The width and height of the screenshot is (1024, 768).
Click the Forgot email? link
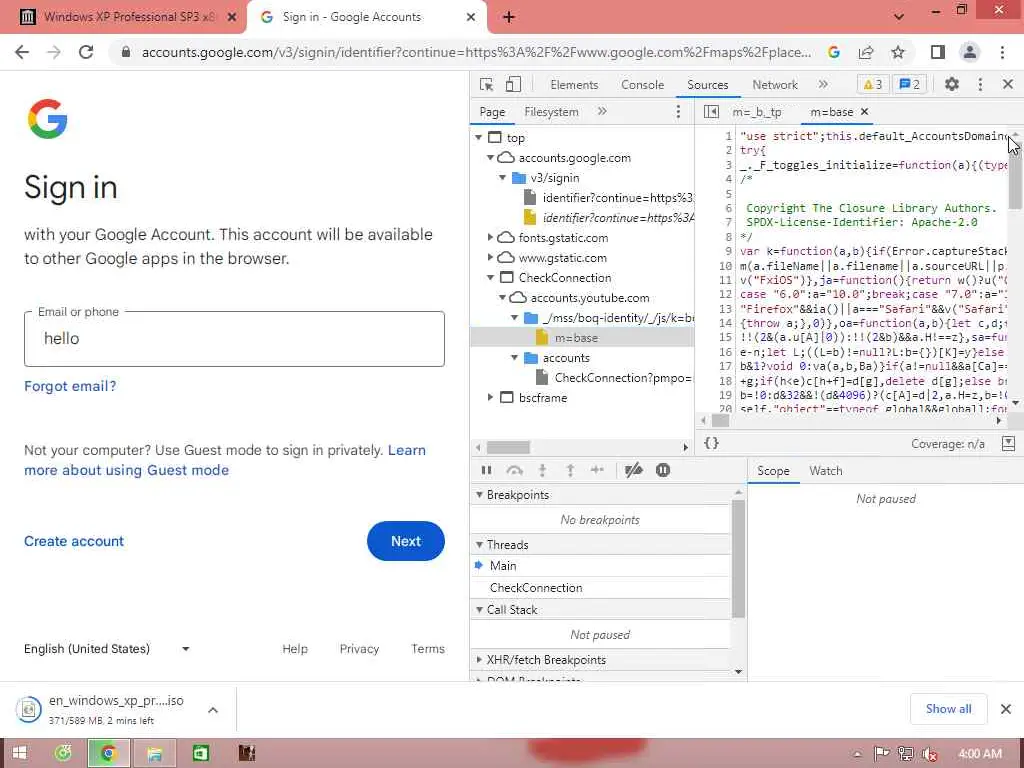click(x=70, y=386)
